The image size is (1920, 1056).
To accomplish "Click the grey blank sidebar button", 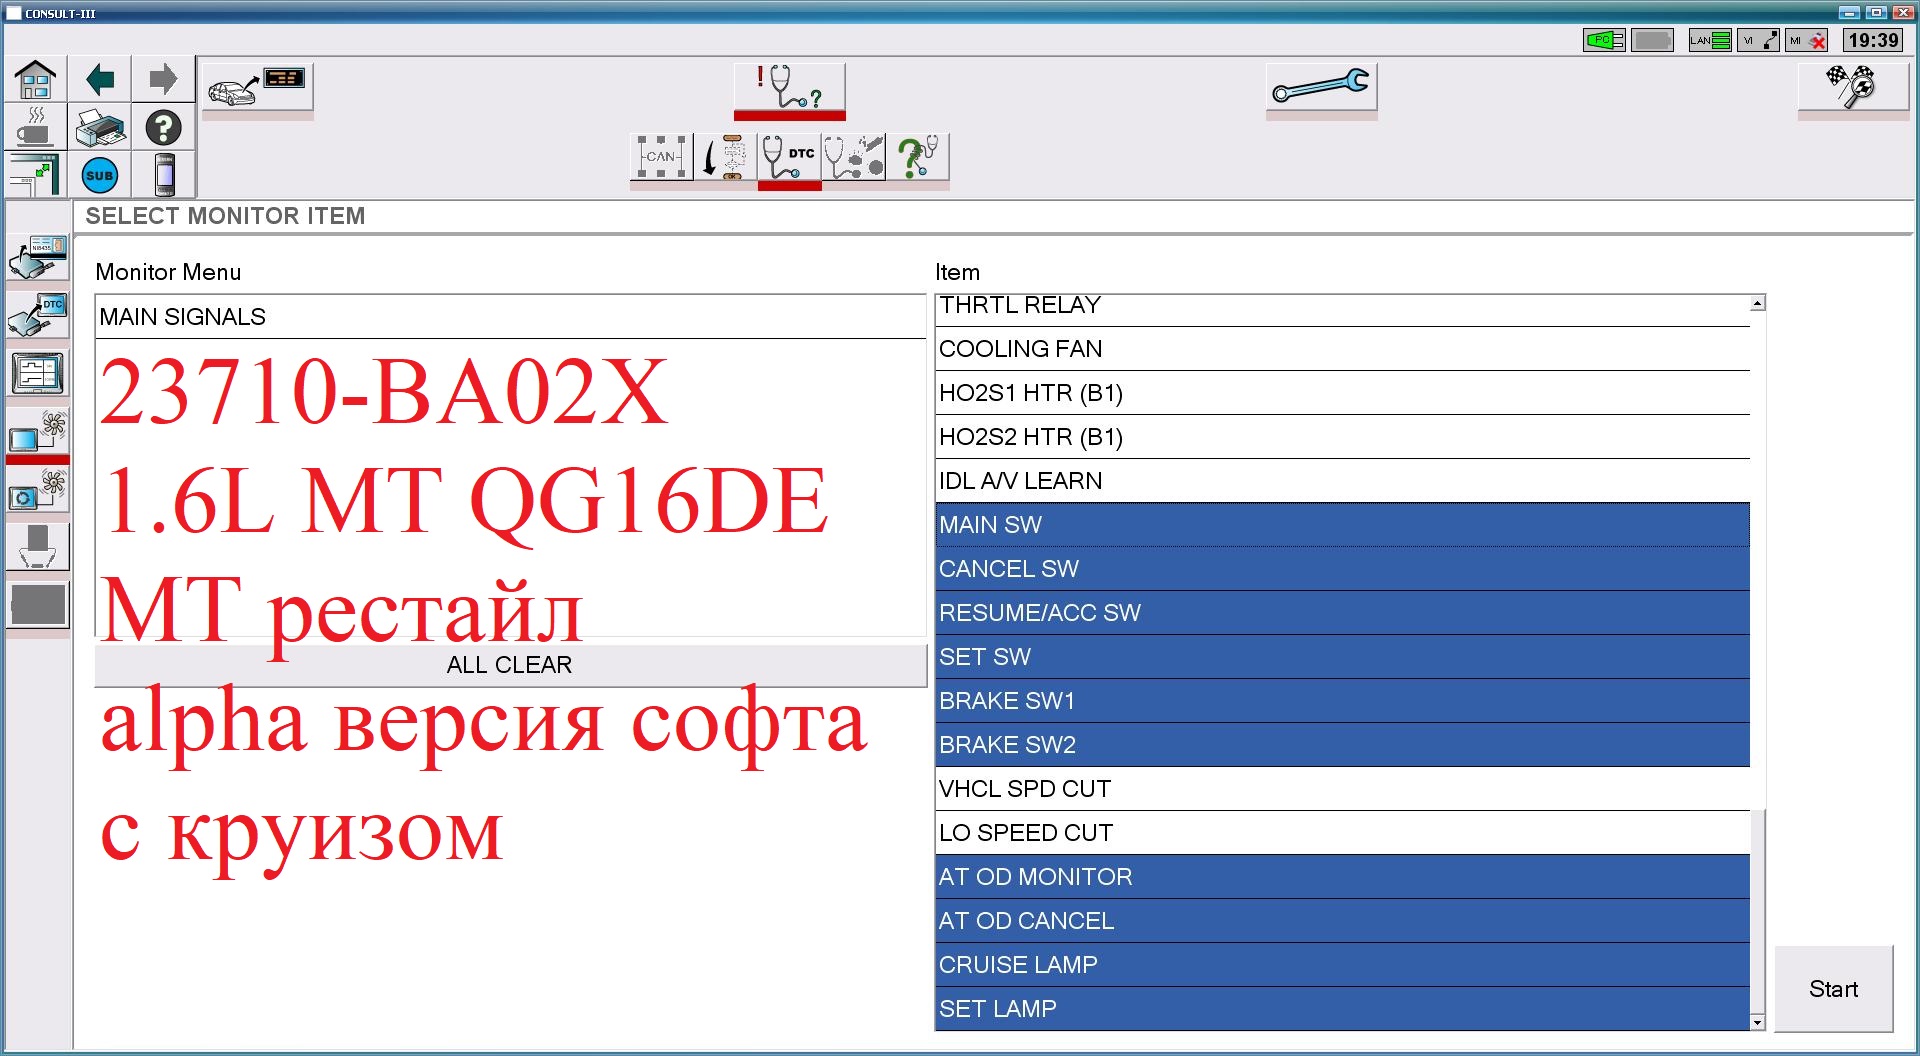I will point(38,605).
